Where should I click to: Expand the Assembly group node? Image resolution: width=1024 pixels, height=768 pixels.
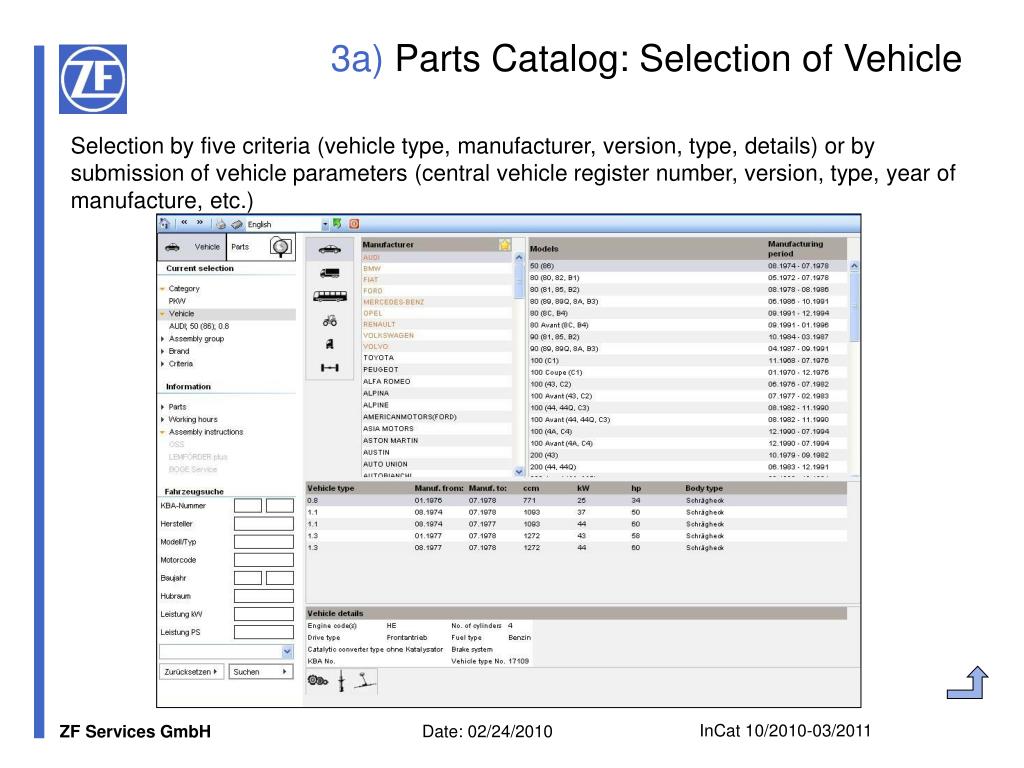[163, 339]
